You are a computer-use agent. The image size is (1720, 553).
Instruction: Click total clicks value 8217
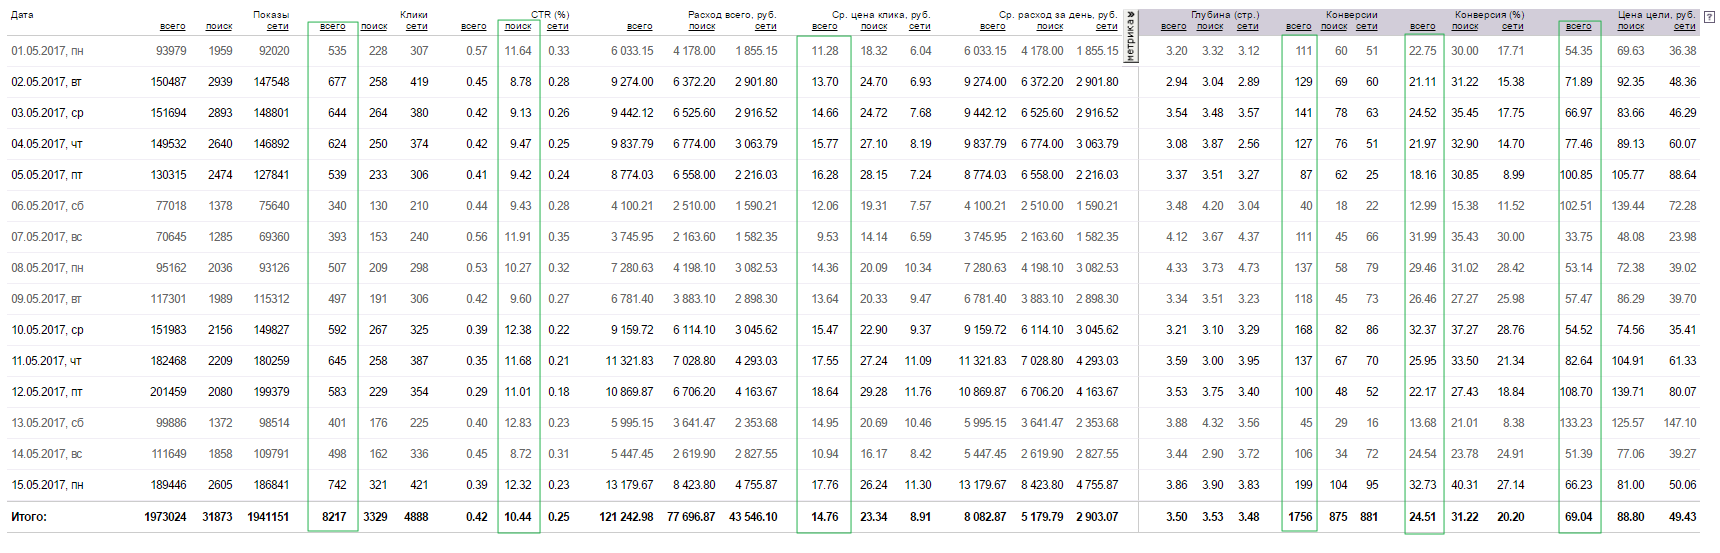[x=334, y=517]
